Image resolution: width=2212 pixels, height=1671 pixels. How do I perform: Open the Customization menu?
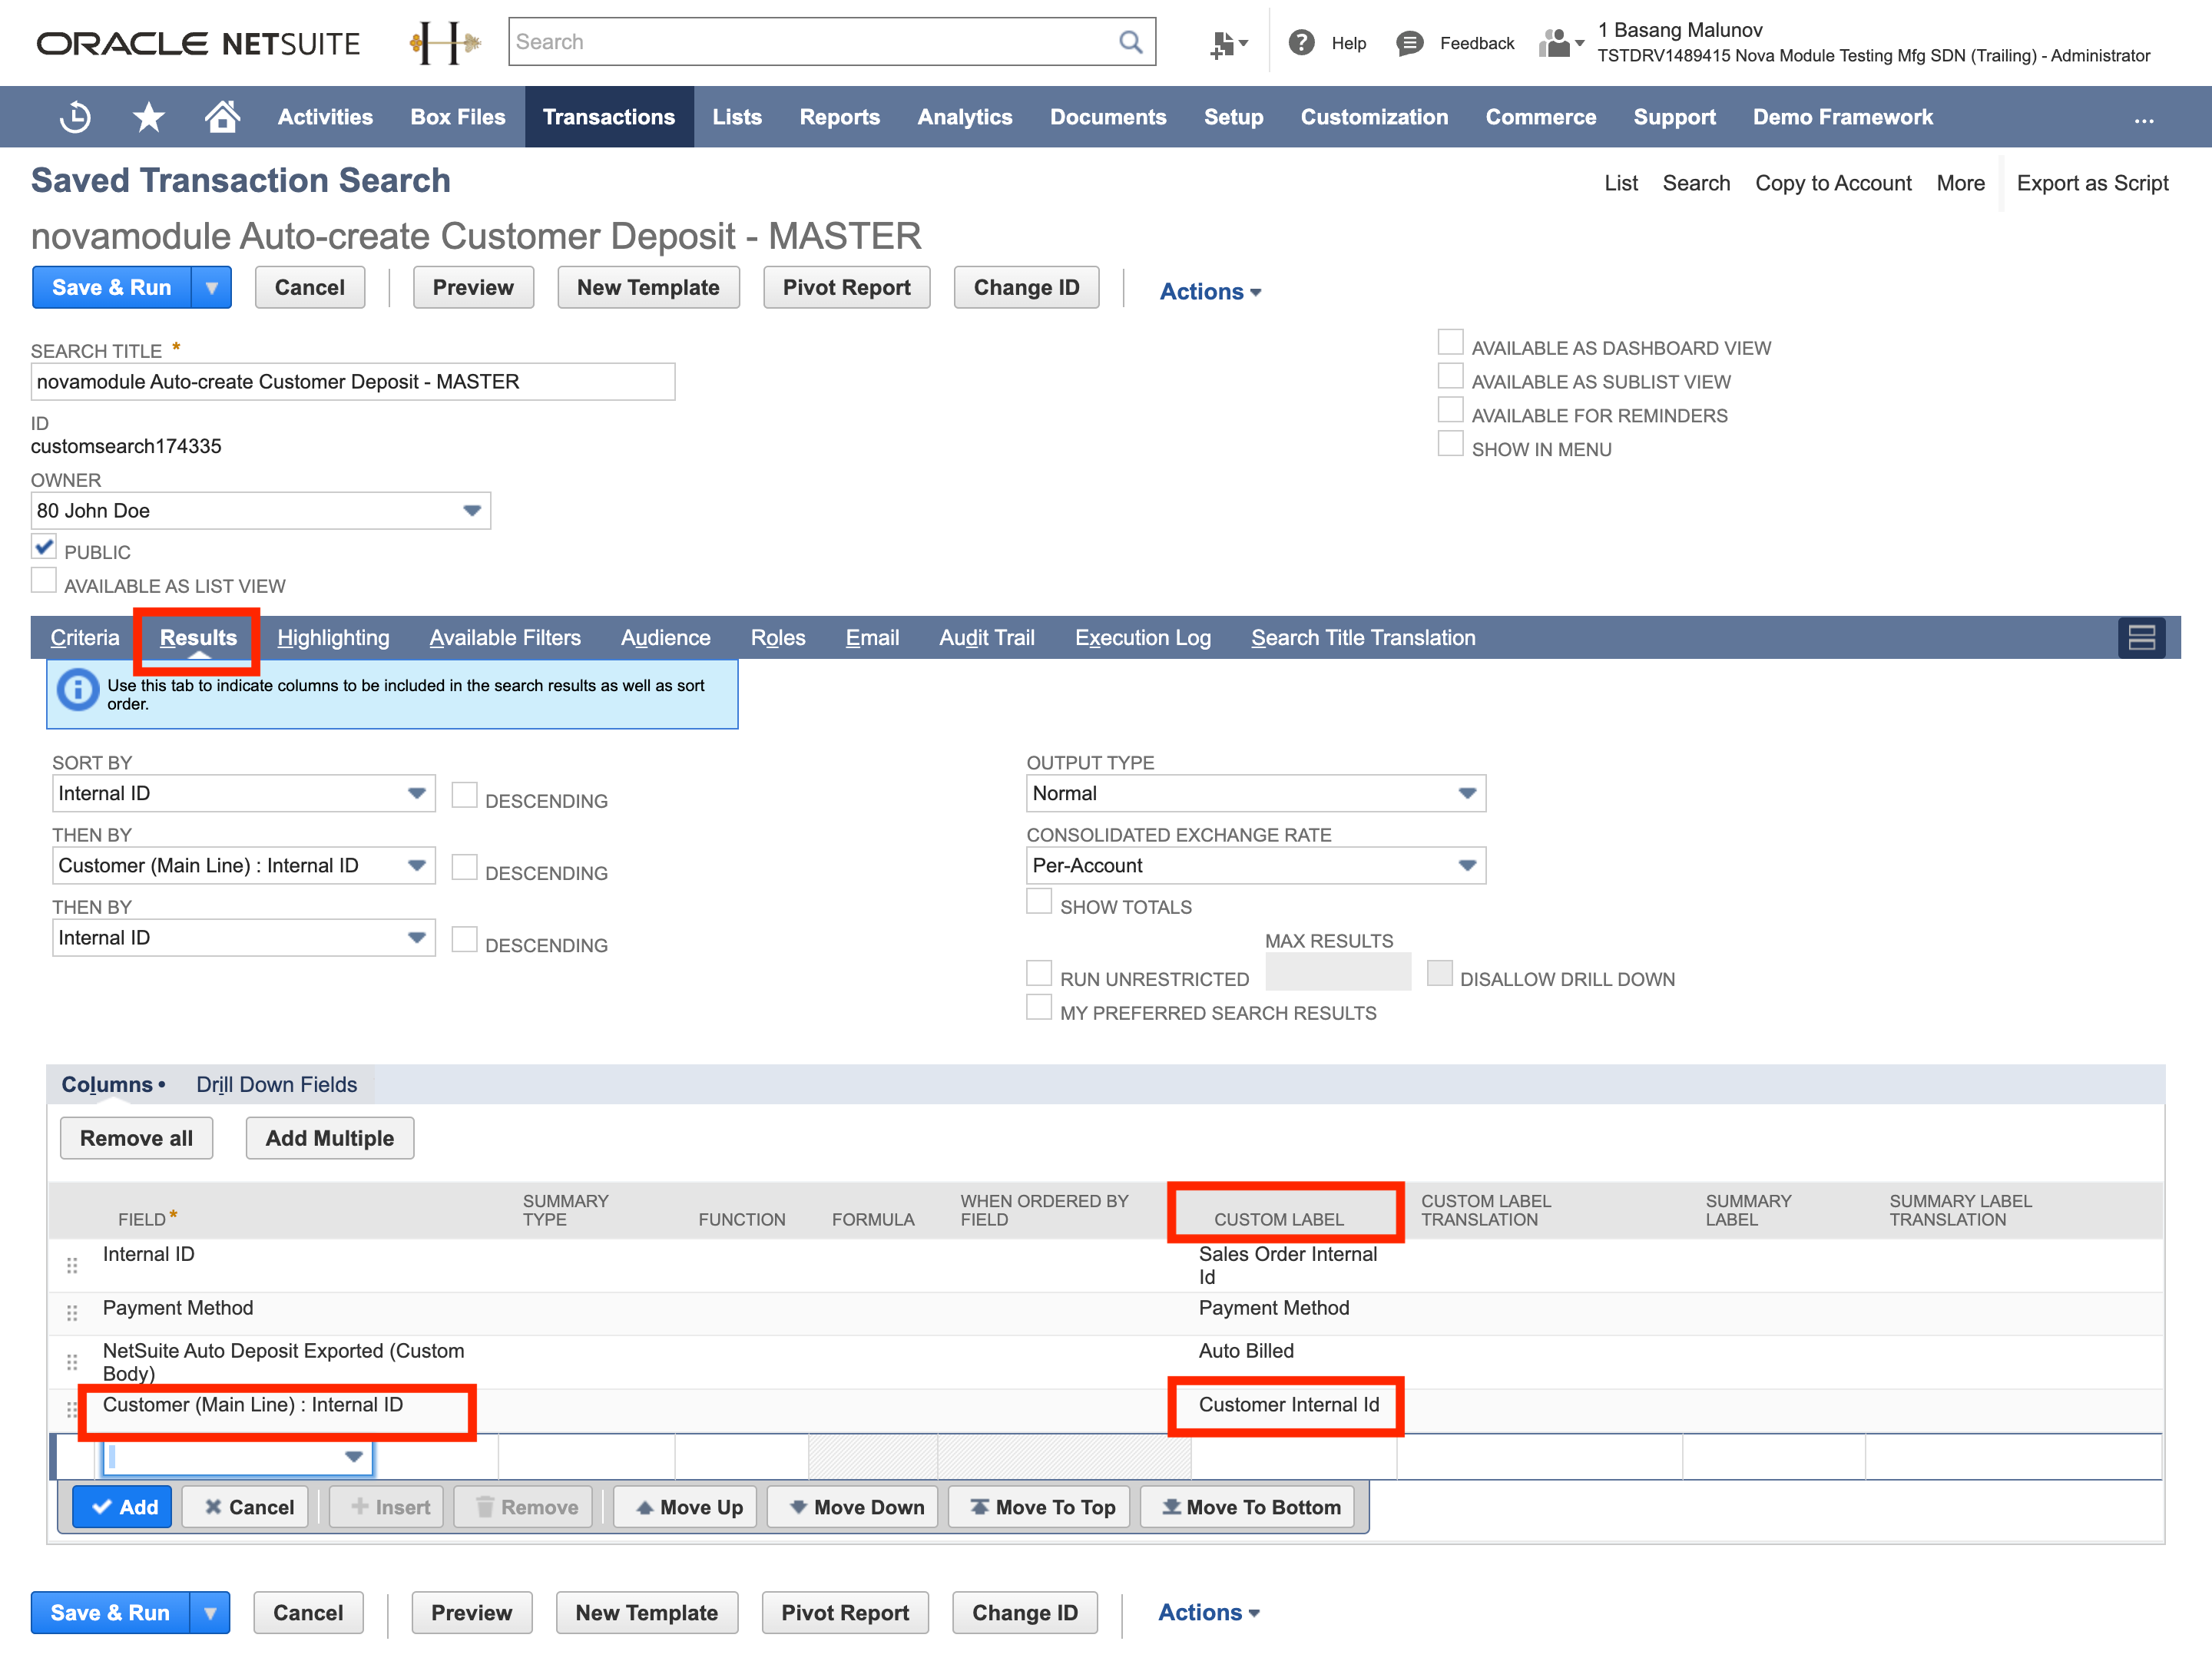[1374, 117]
